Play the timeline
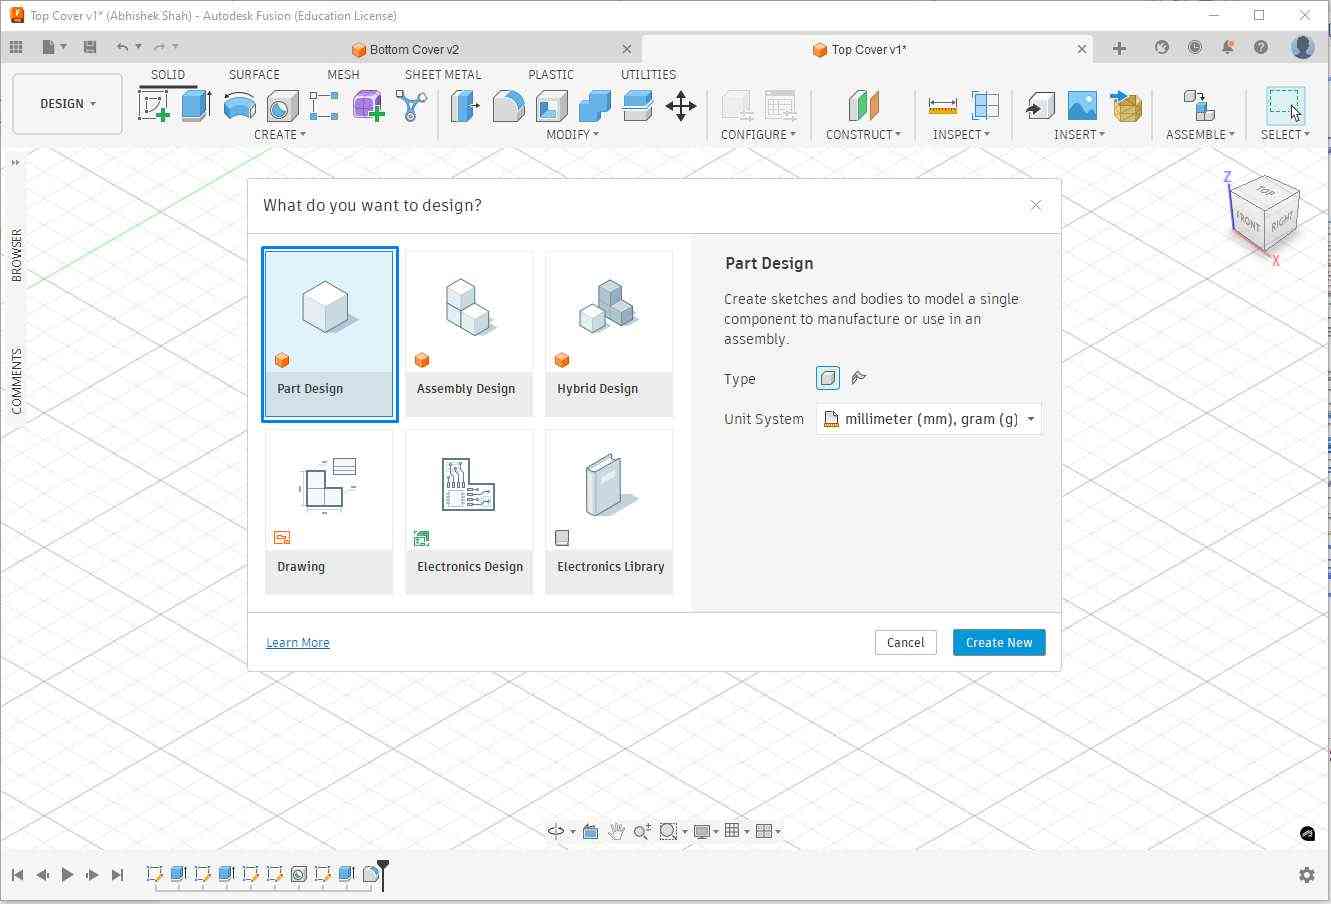The width and height of the screenshot is (1331, 904). [x=67, y=875]
